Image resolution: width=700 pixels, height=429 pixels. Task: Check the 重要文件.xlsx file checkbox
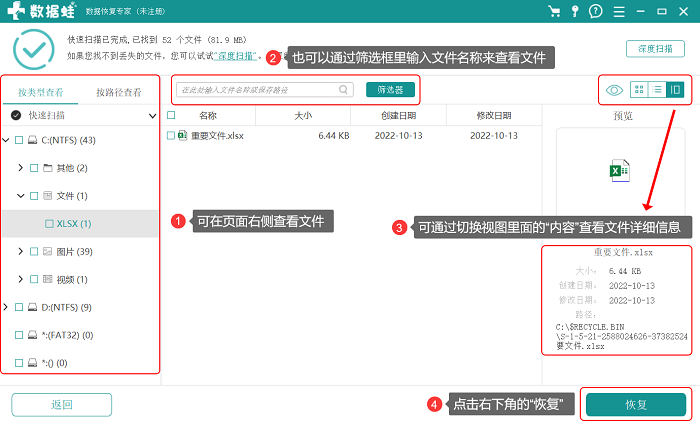click(171, 135)
